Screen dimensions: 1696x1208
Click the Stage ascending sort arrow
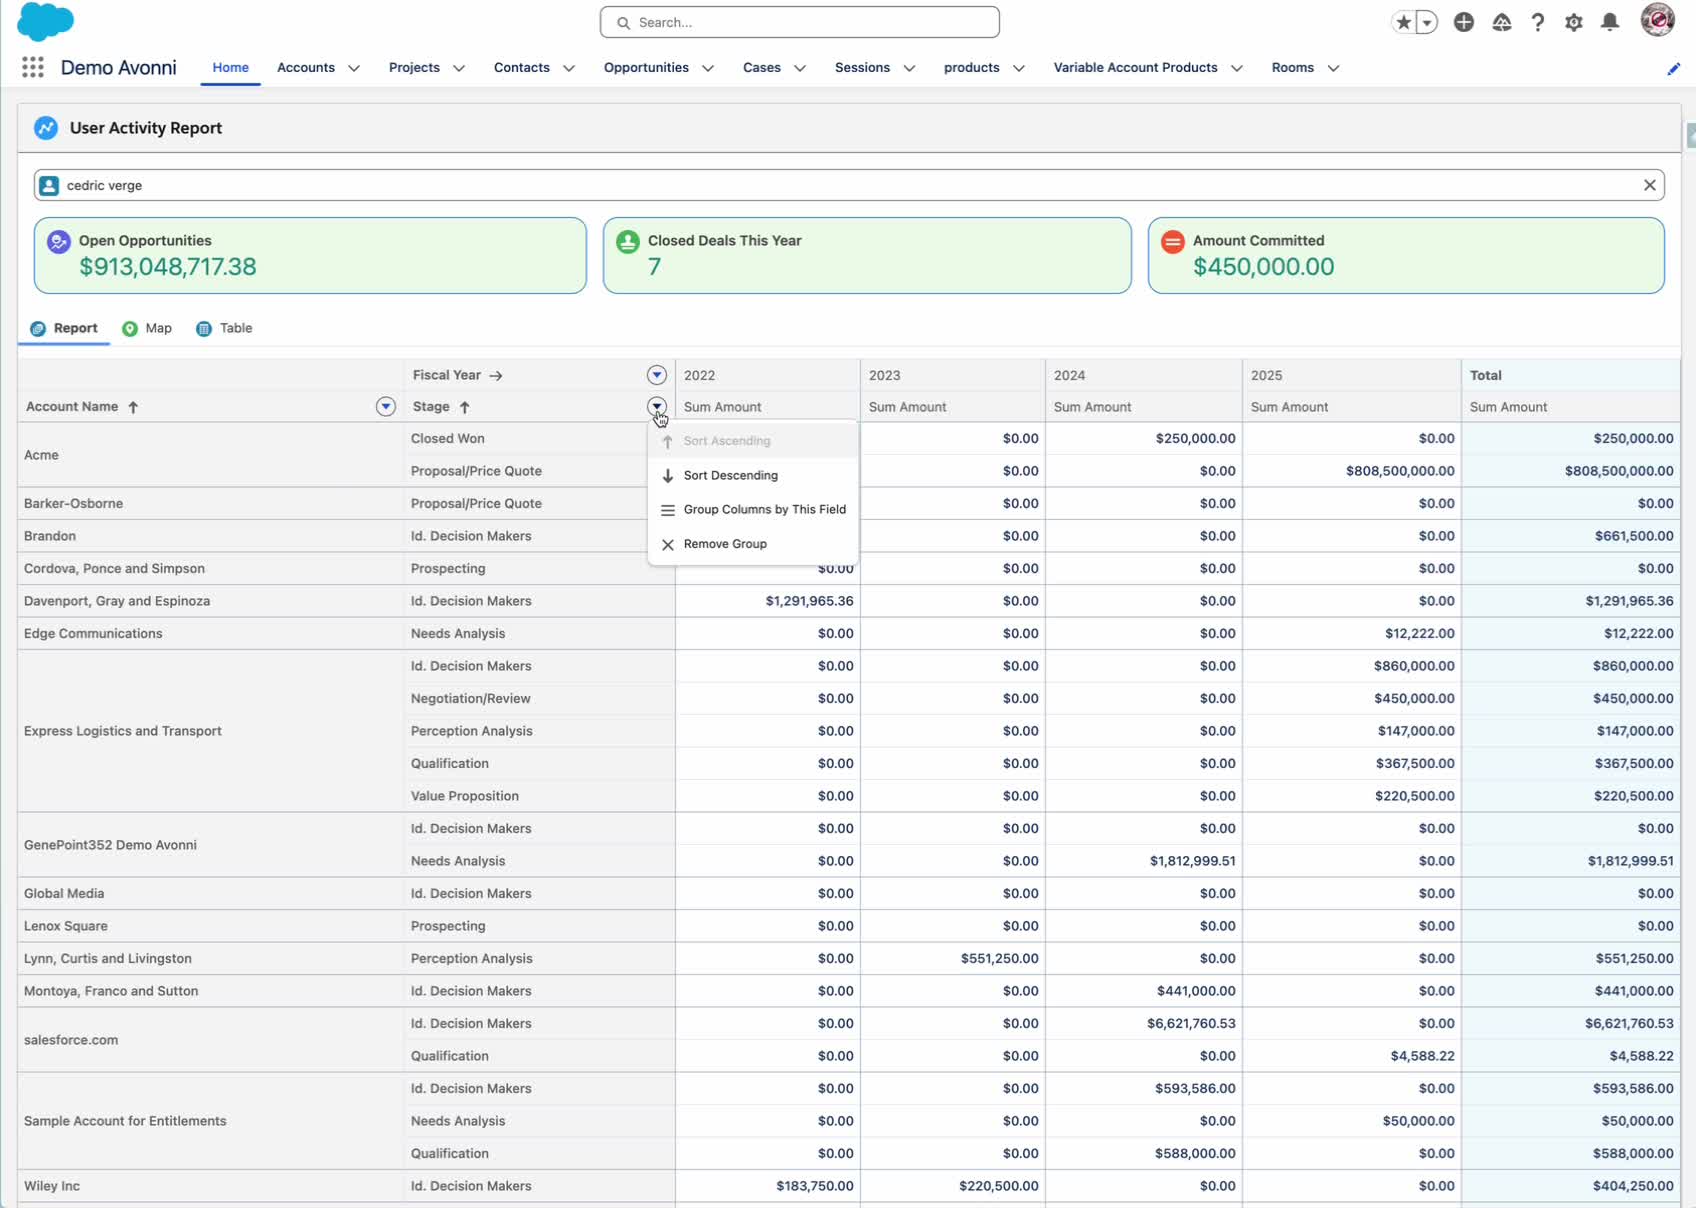(465, 407)
